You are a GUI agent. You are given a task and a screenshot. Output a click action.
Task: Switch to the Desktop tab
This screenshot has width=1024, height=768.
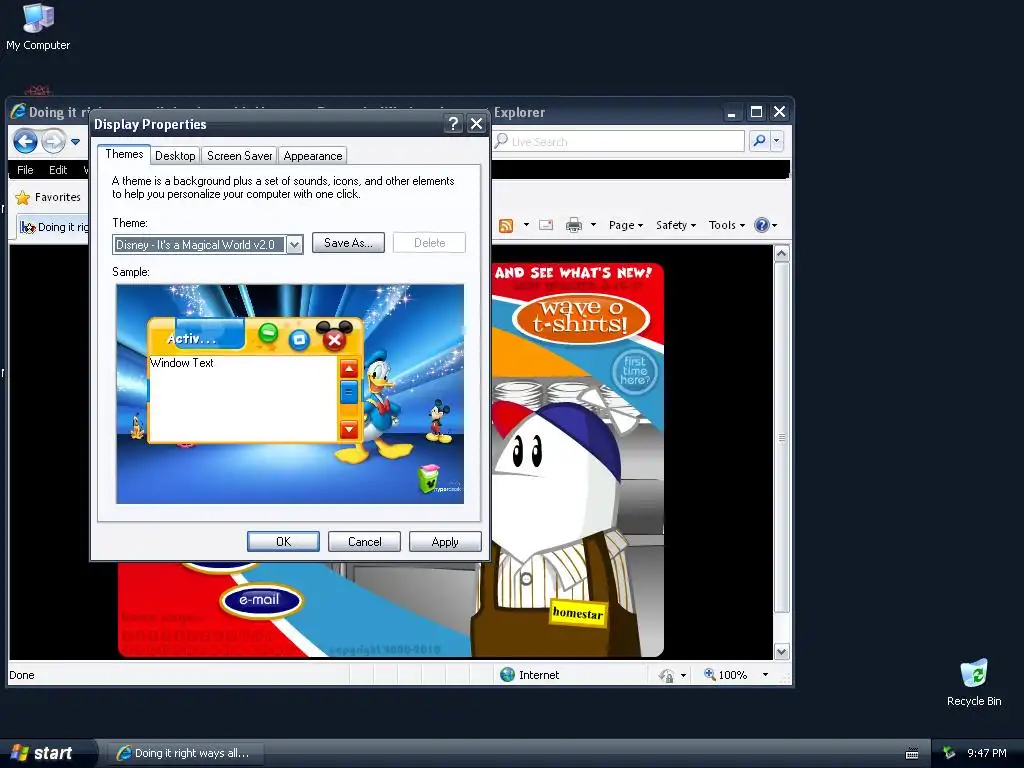click(x=175, y=156)
